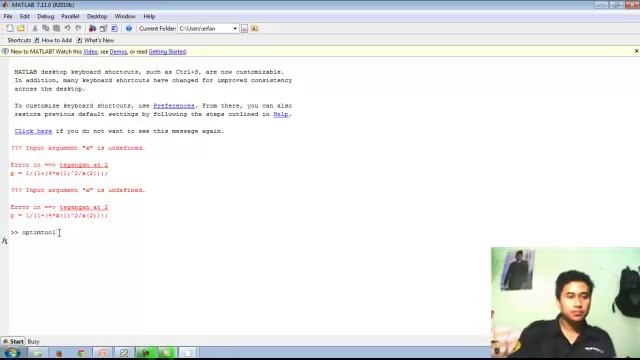Screen dimensions: 640x360
Task: Click the webcam video overlay
Action: tap(565, 302)
